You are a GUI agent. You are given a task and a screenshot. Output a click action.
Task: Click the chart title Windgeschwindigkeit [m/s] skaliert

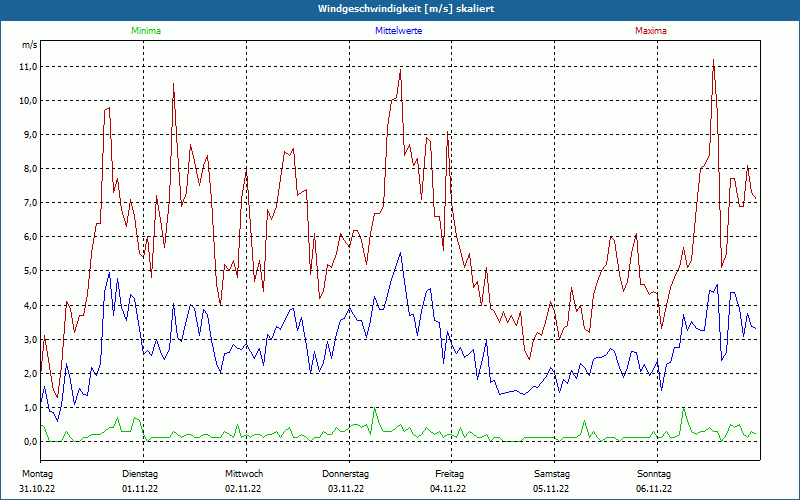click(x=406, y=9)
